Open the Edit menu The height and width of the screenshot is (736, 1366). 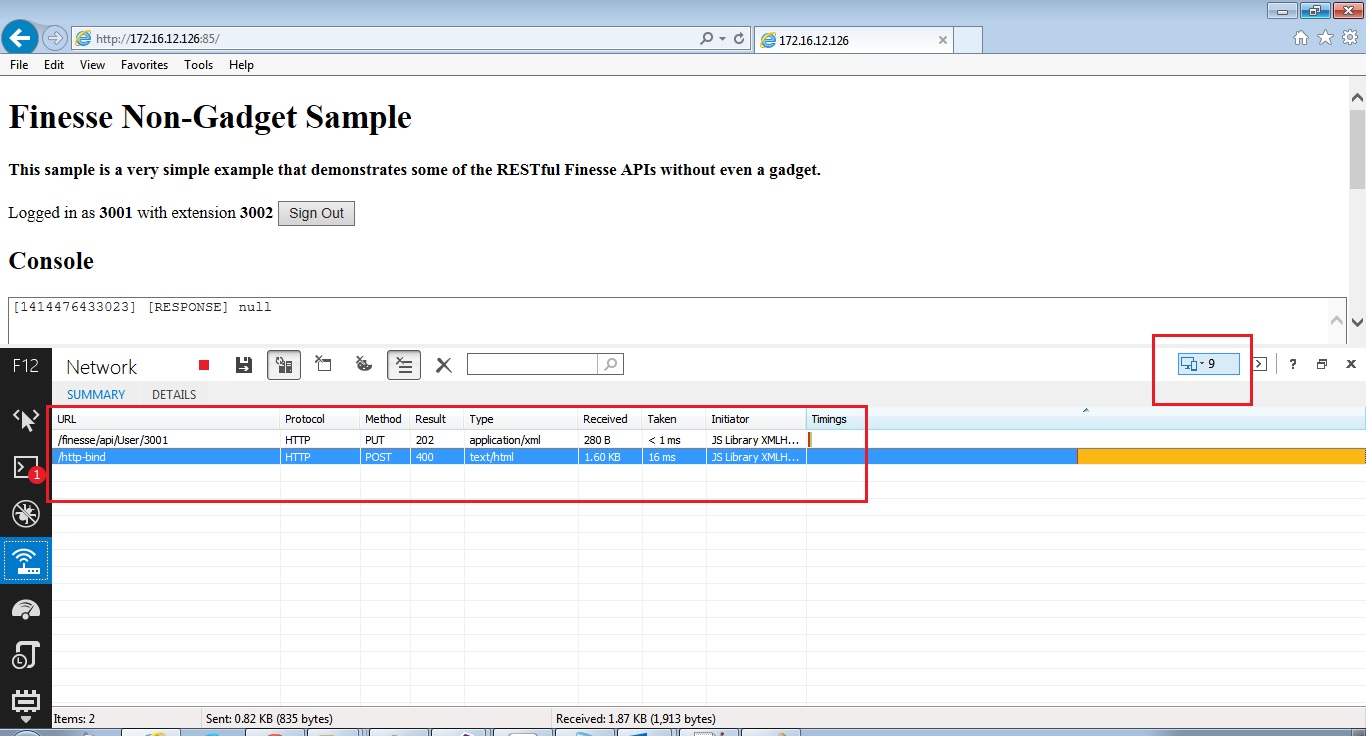[54, 65]
